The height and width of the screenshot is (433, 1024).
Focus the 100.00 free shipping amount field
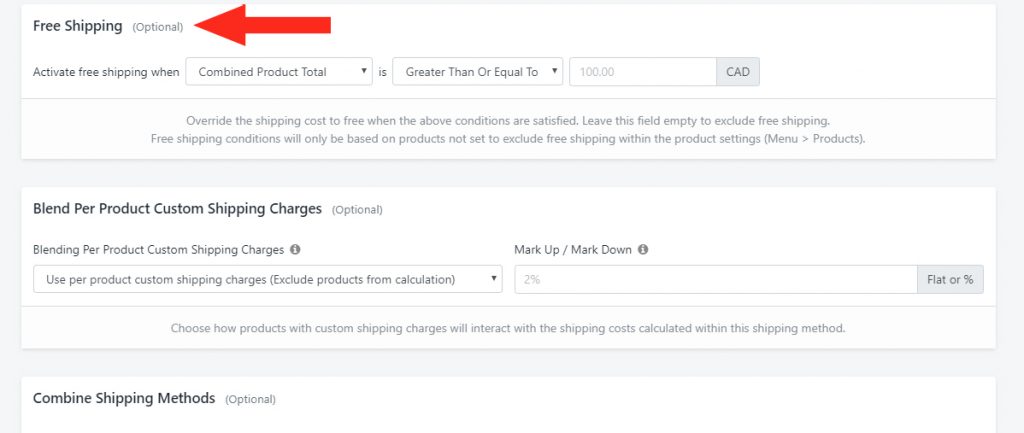coord(643,72)
